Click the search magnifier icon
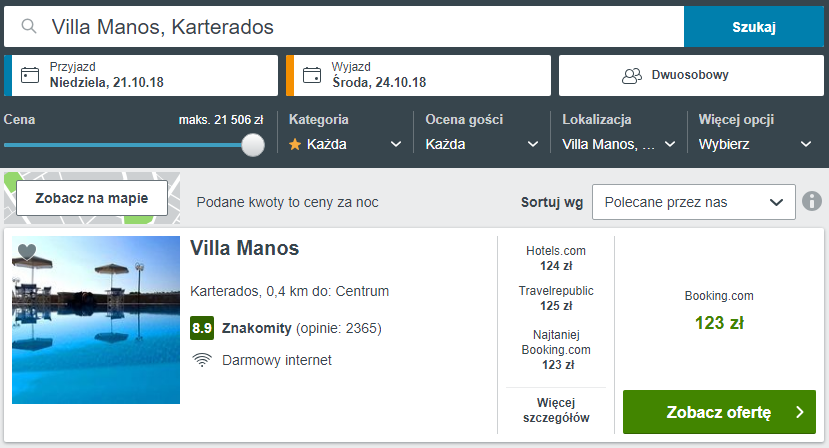 pos(30,27)
